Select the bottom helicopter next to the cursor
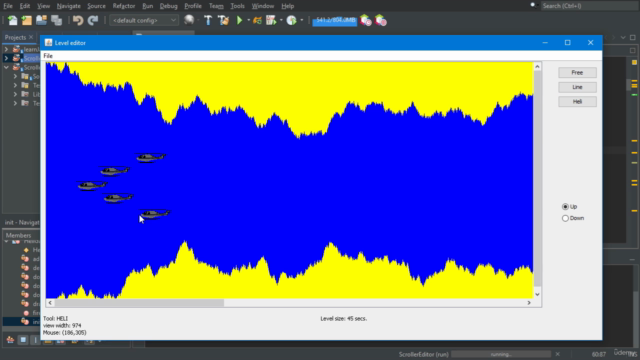 (x=155, y=214)
